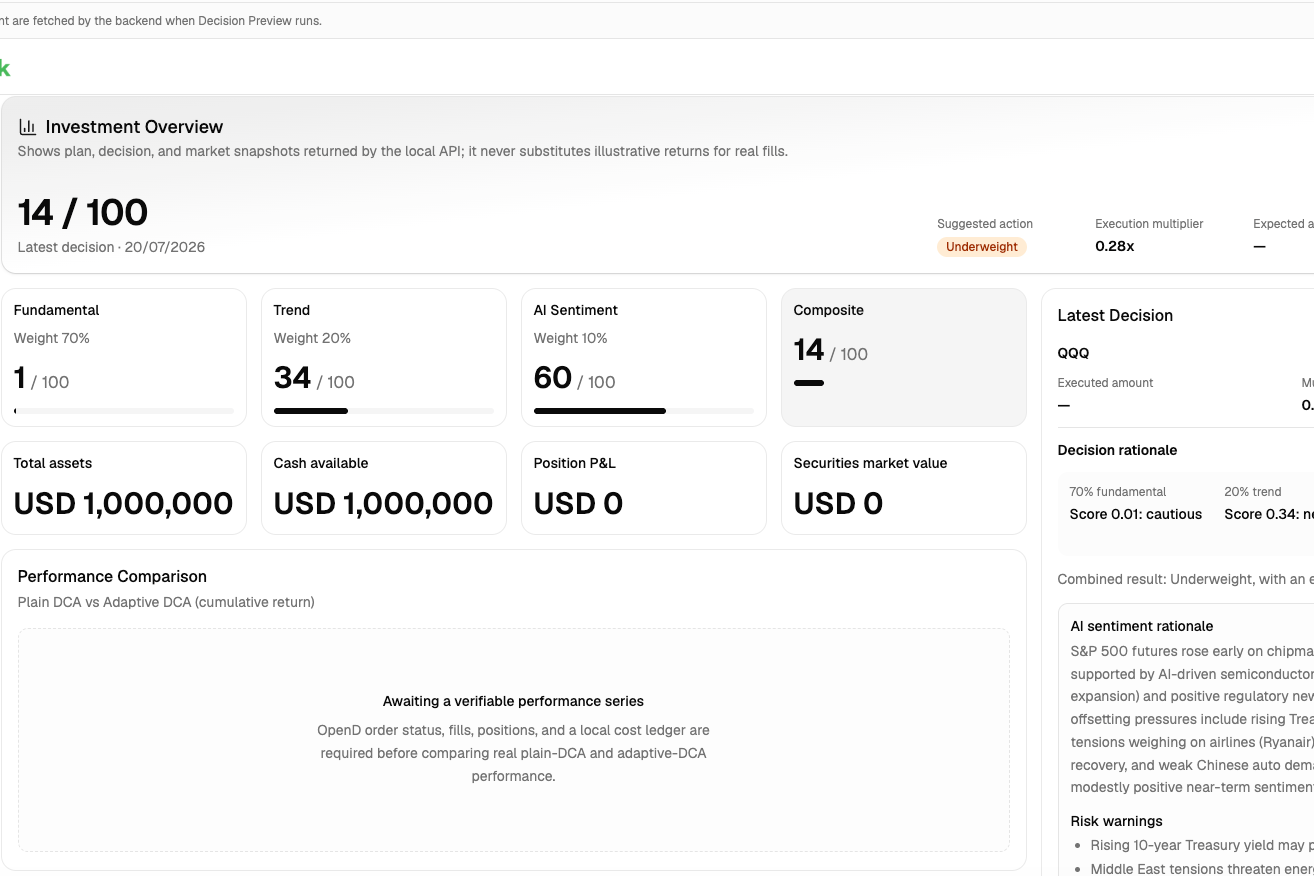Click the Execution multiplier value 0.28x

pos(1114,246)
